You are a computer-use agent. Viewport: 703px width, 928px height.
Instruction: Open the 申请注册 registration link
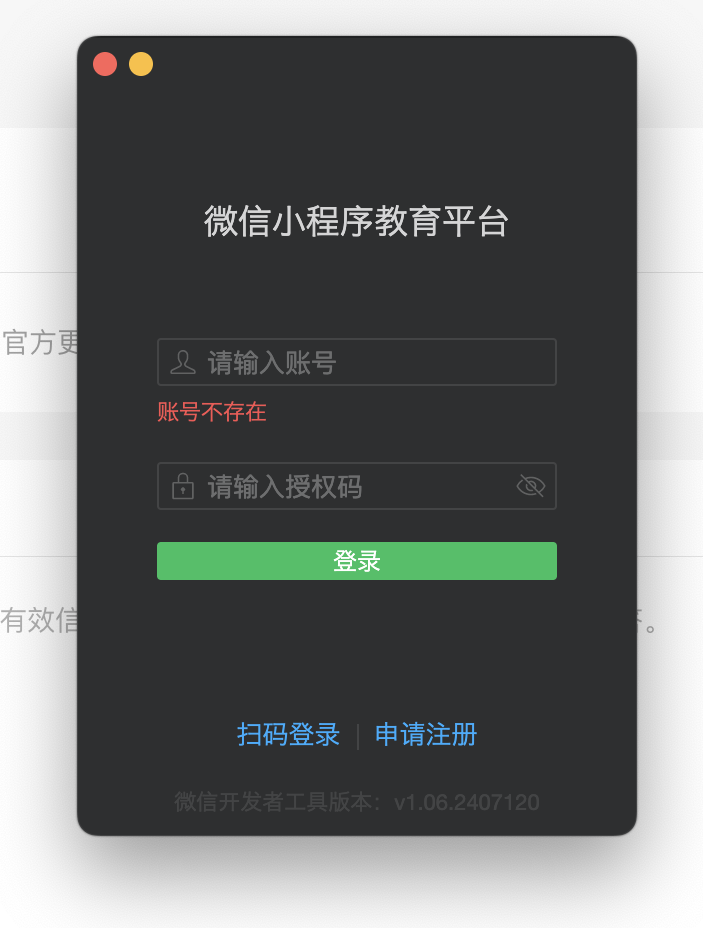click(426, 734)
